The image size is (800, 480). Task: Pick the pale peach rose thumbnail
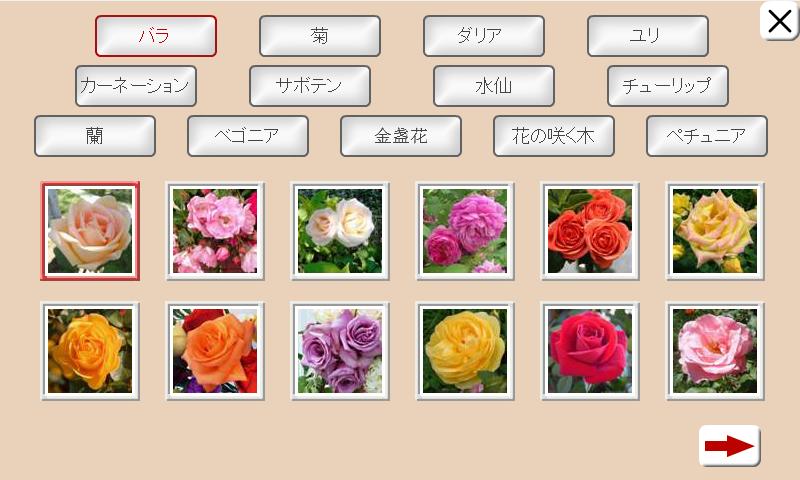pos(90,231)
